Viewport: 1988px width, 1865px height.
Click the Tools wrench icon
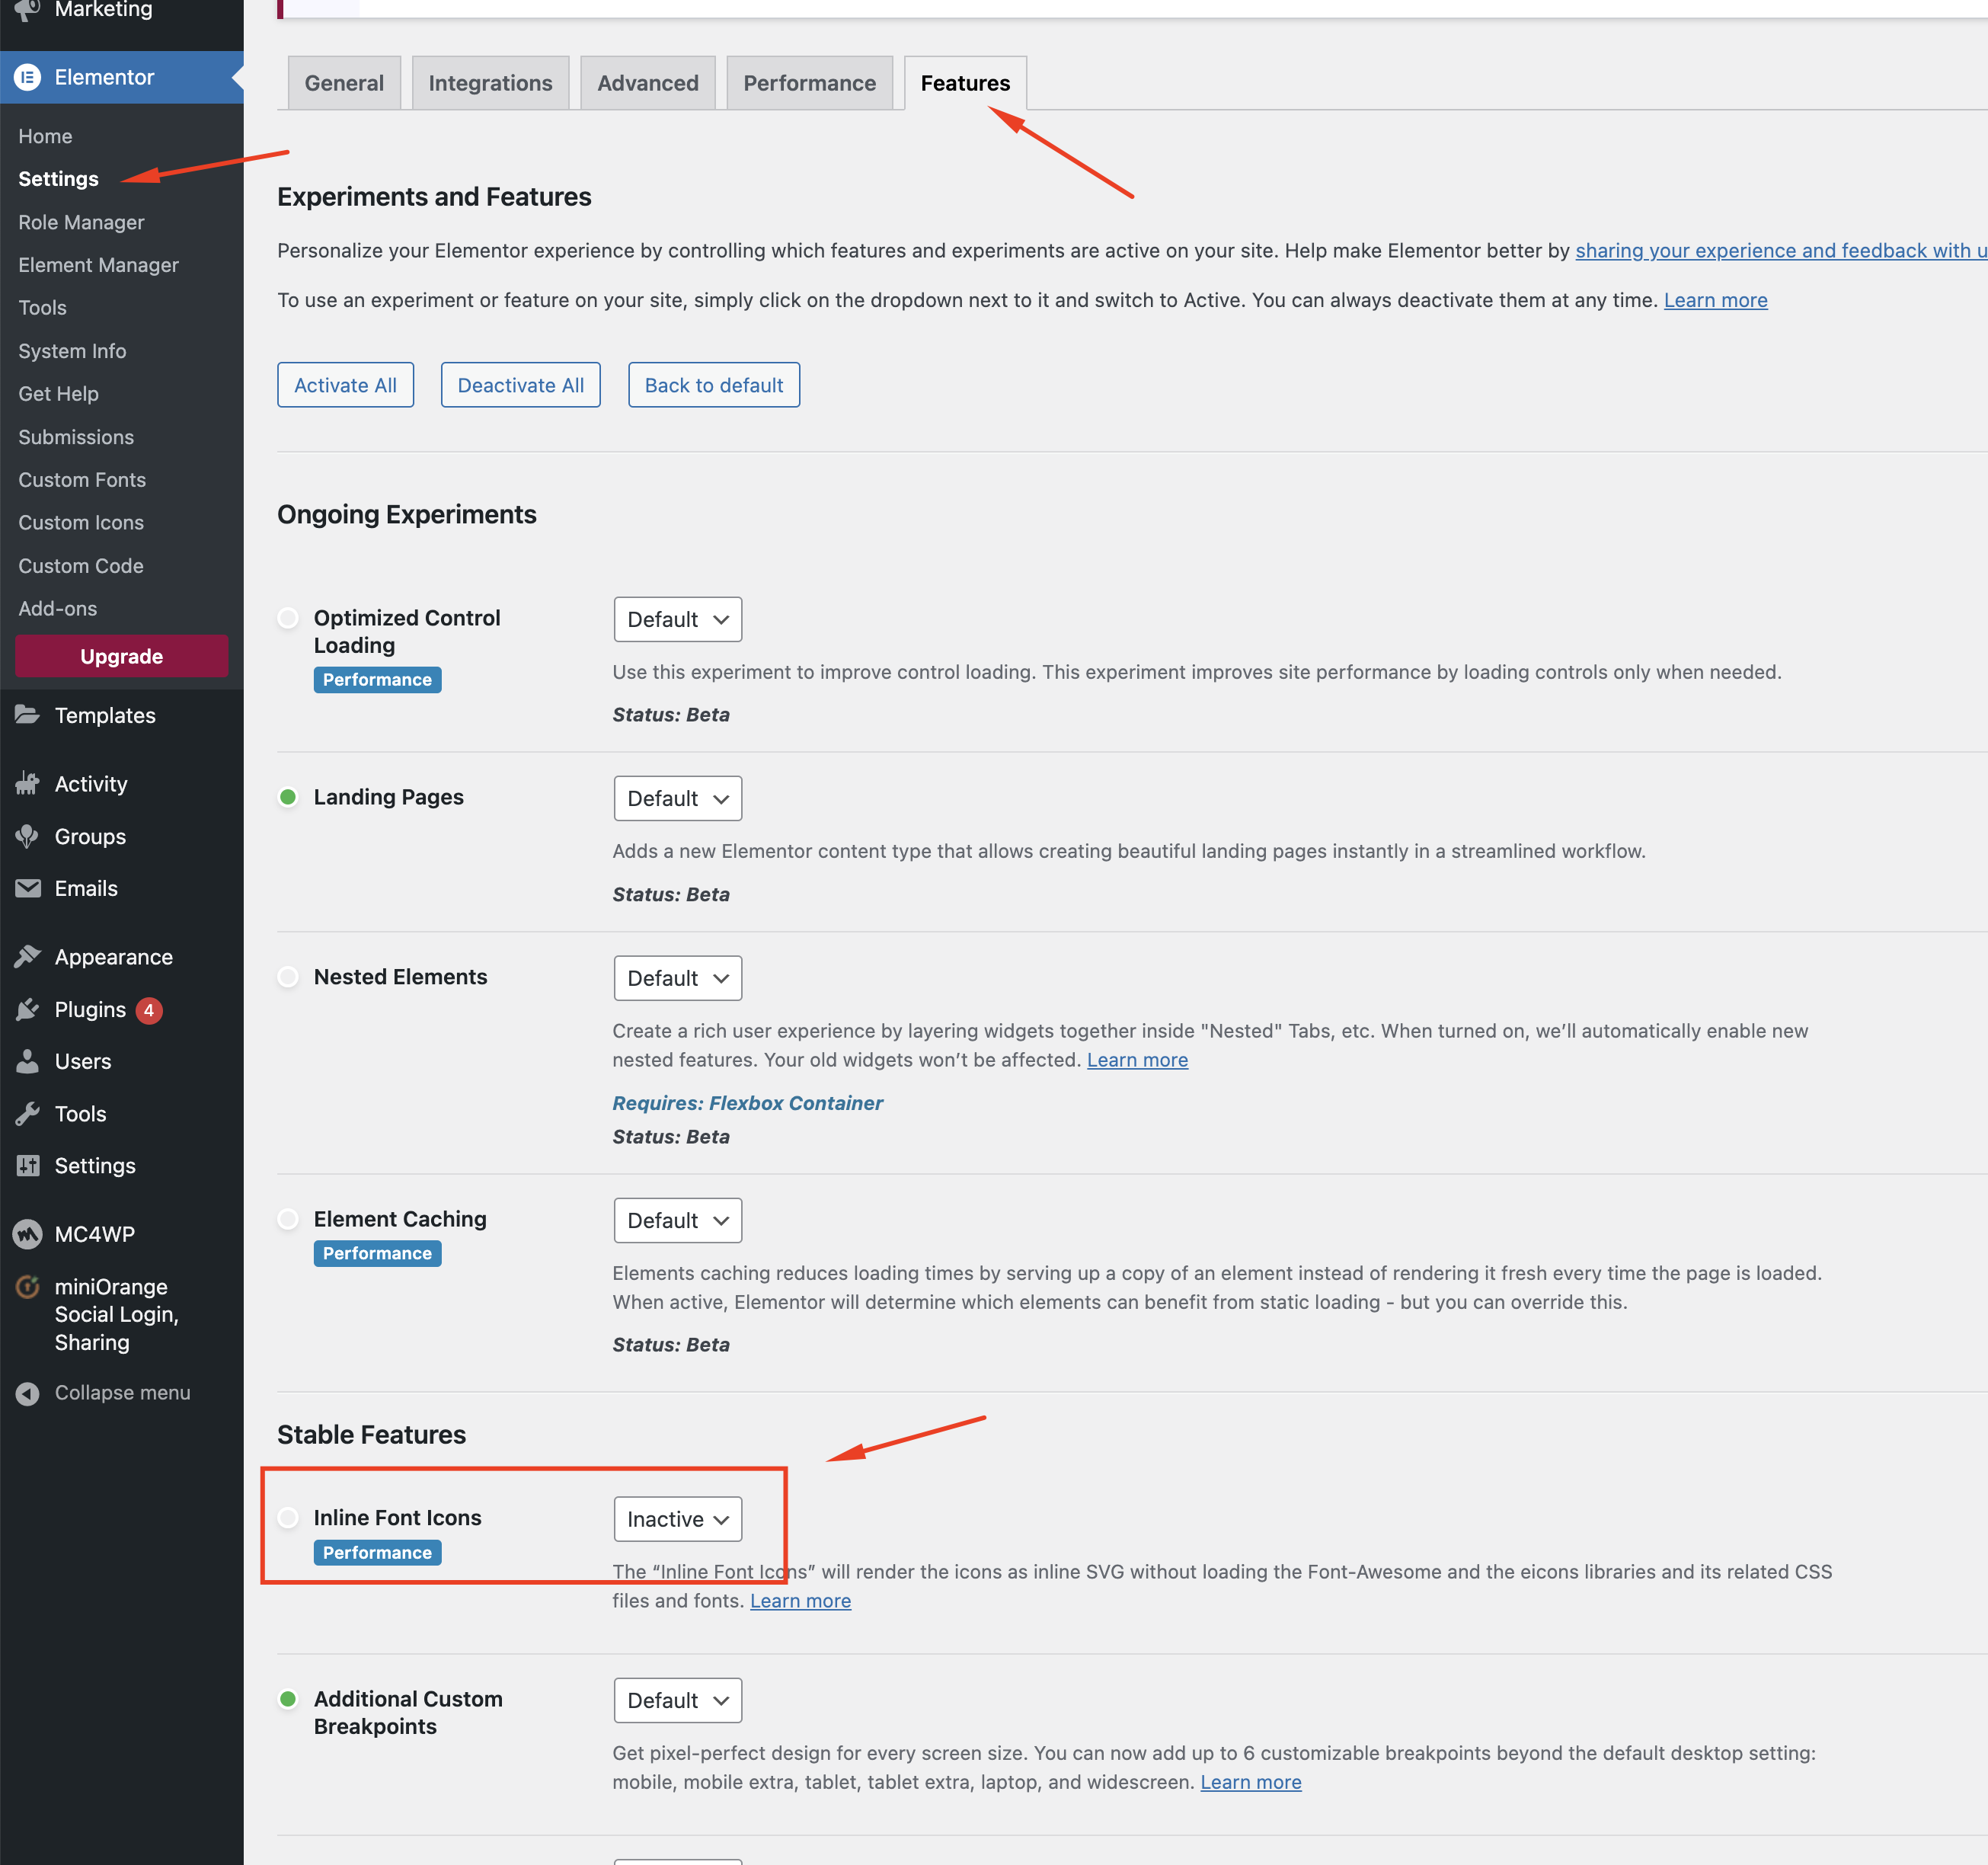tap(28, 1114)
